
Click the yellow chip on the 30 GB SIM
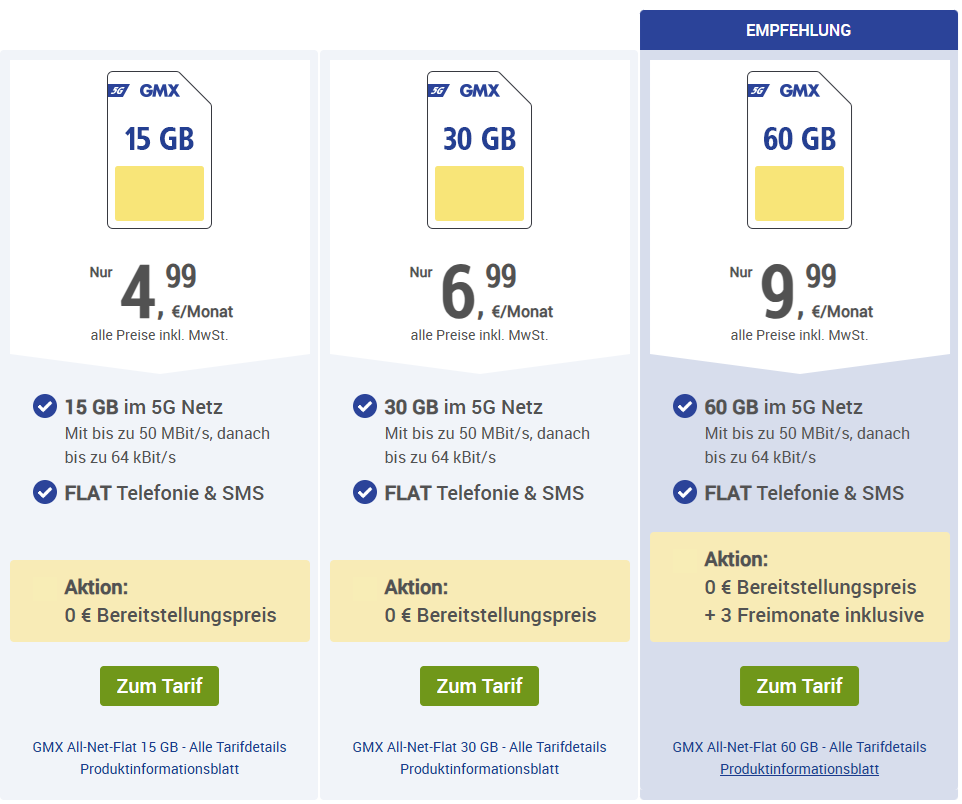[480, 193]
